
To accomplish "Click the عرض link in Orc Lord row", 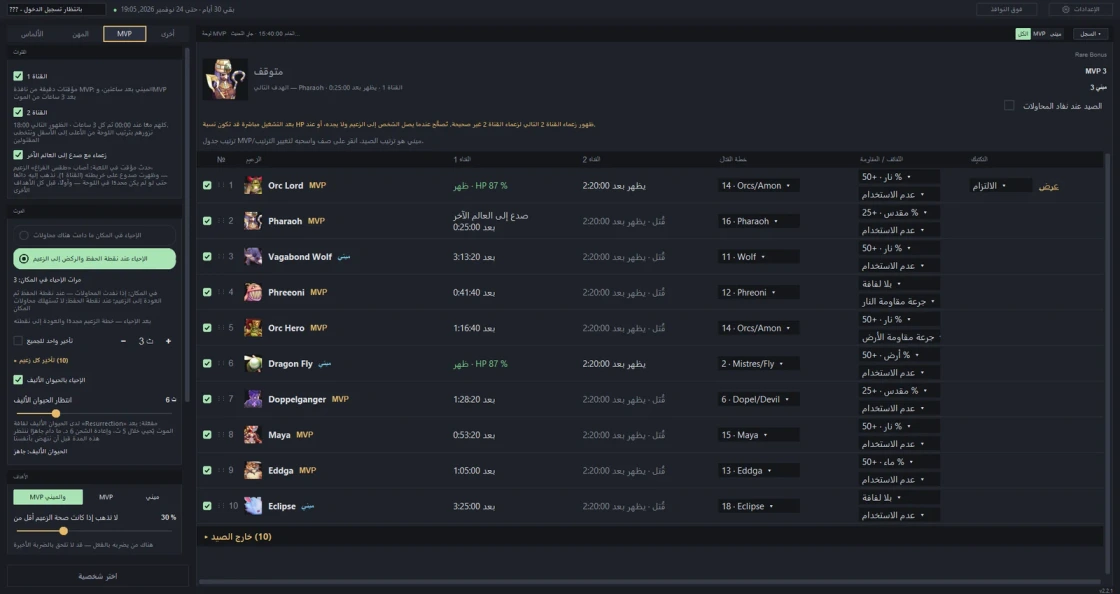I will pos(1048,186).
